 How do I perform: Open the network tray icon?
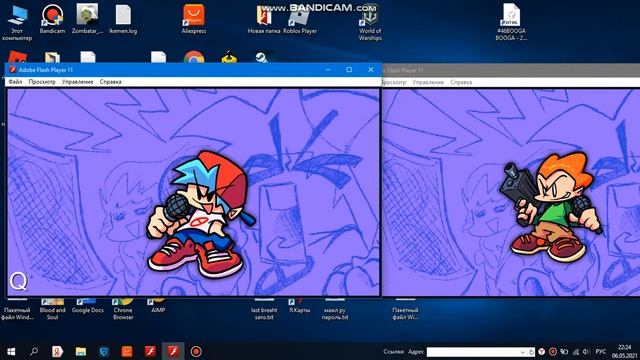pos(576,351)
